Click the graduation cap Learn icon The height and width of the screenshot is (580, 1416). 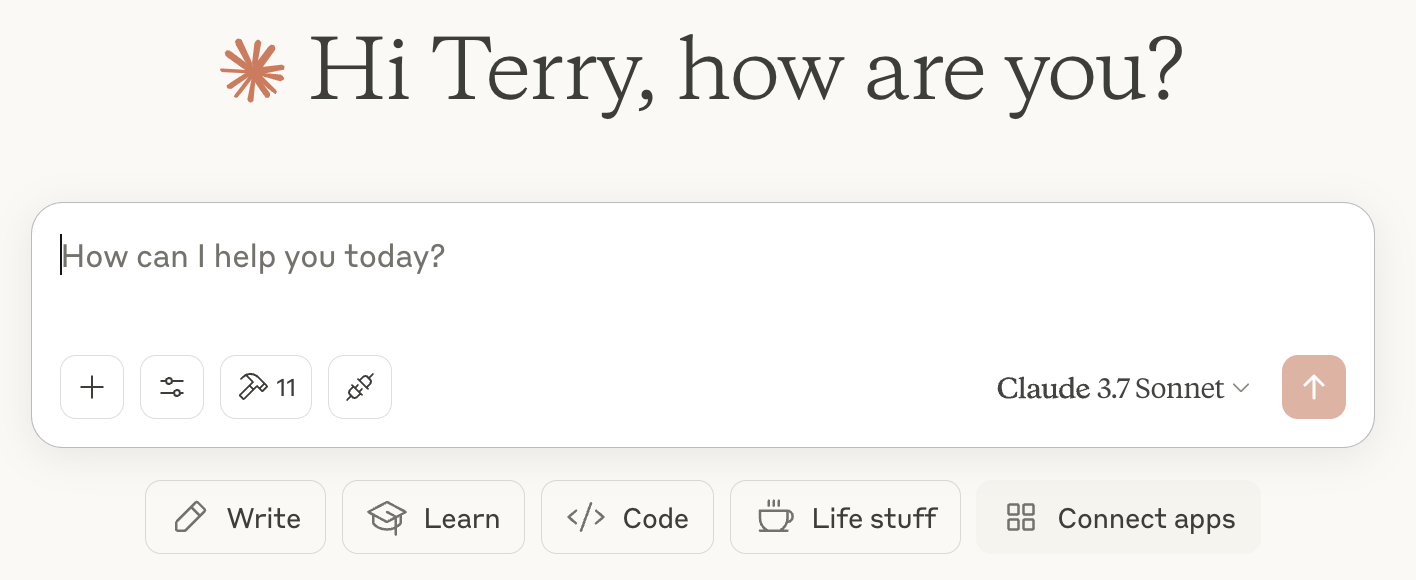pyautogui.click(x=387, y=517)
